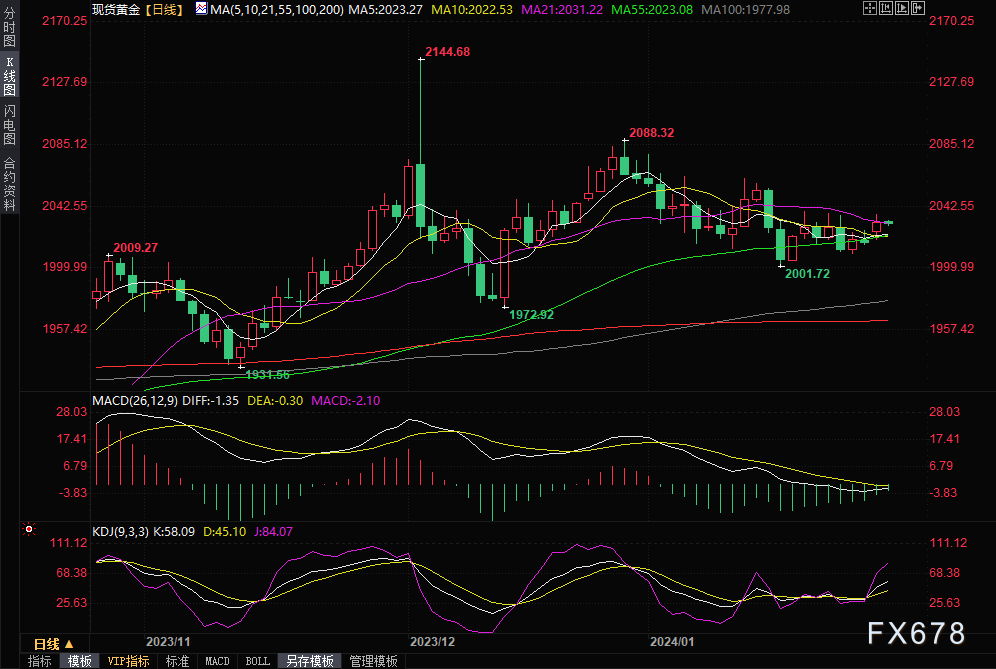Open 管理模板 template manager
Screen dimensions: 996x669
[x=372, y=661]
